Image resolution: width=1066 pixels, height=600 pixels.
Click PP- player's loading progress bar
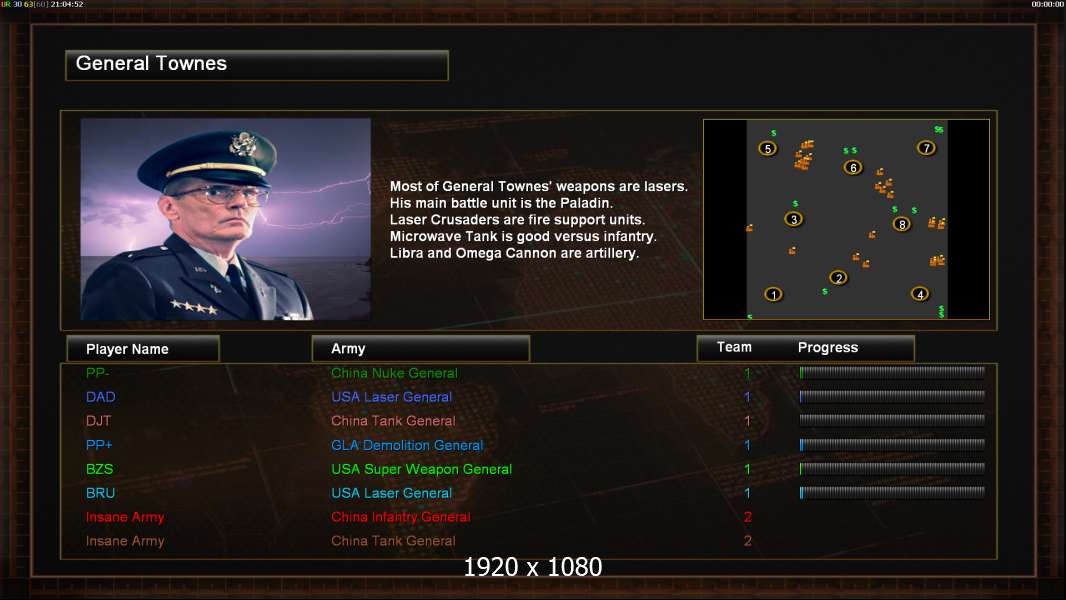click(x=892, y=372)
